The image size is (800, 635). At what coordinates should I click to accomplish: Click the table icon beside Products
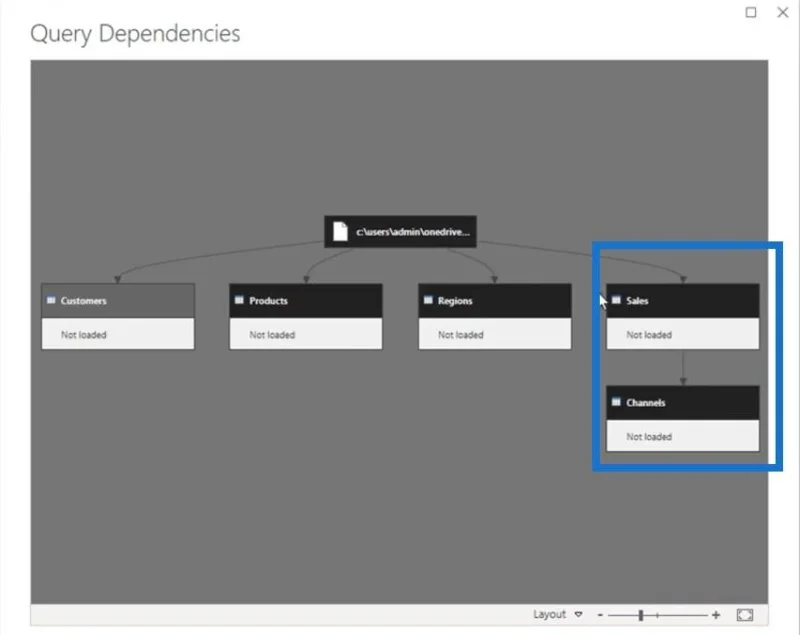click(x=239, y=300)
